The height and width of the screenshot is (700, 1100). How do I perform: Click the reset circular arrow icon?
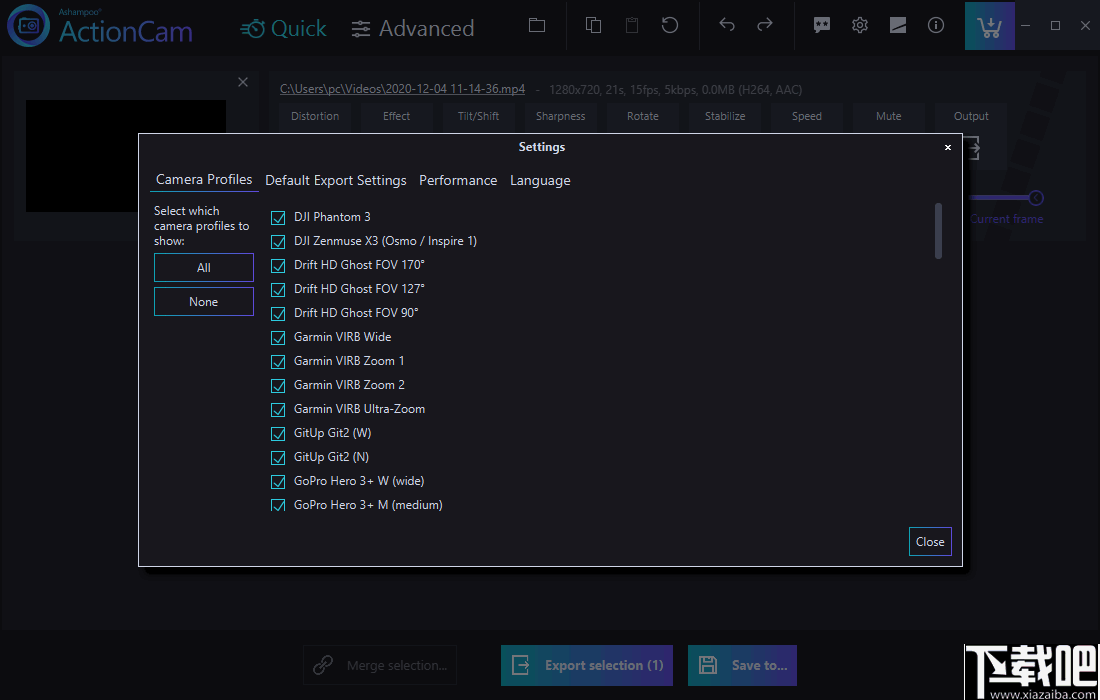[x=670, y=25]
